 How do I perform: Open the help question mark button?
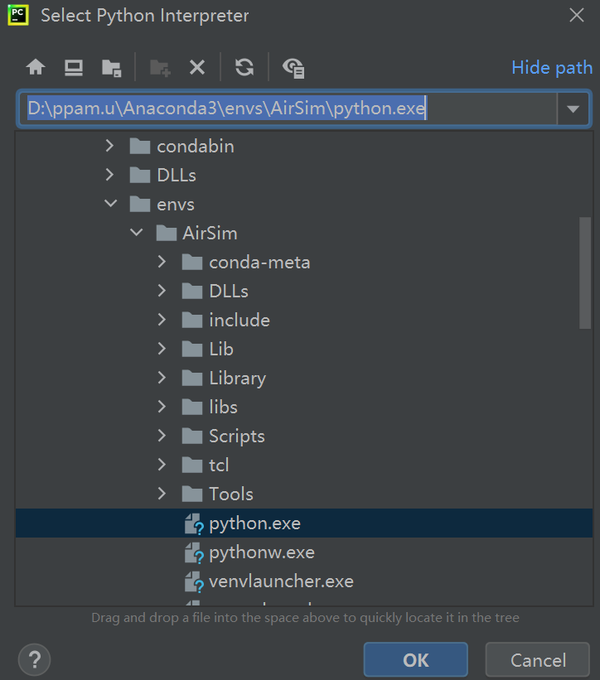tap(34, 660)
